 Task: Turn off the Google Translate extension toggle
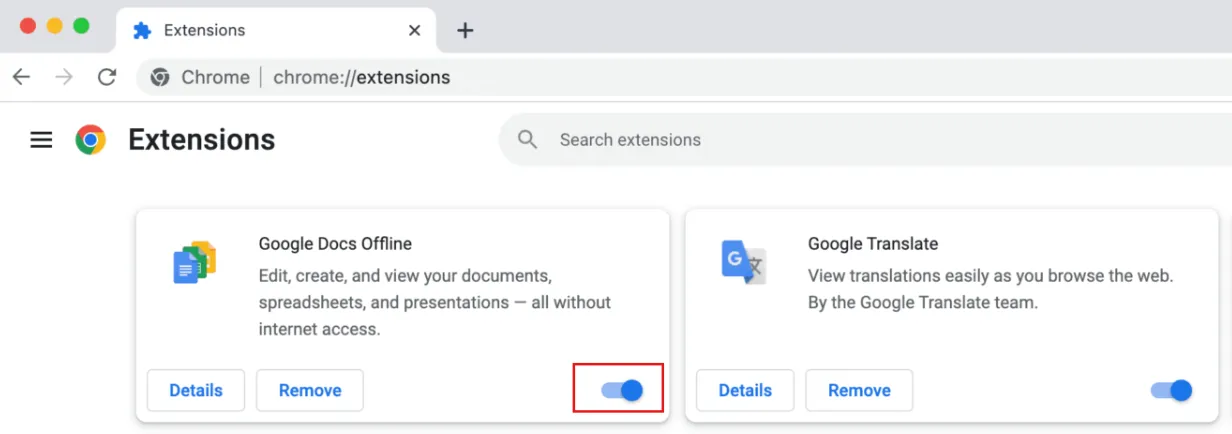click(1171, 390)
